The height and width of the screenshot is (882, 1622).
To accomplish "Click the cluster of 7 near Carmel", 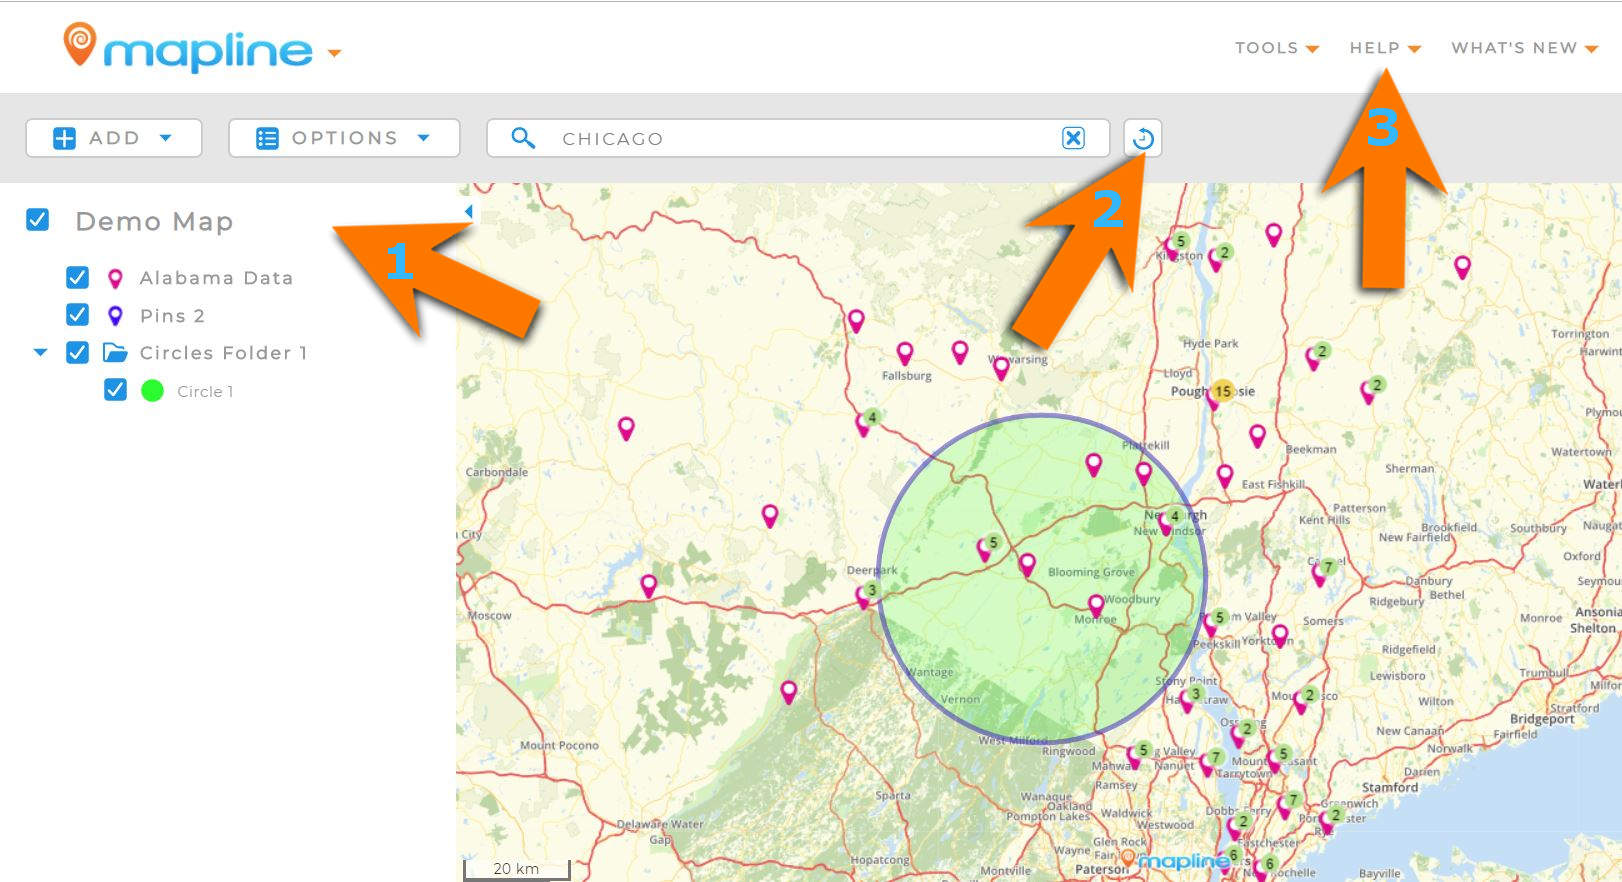I will click(1323, 571).
